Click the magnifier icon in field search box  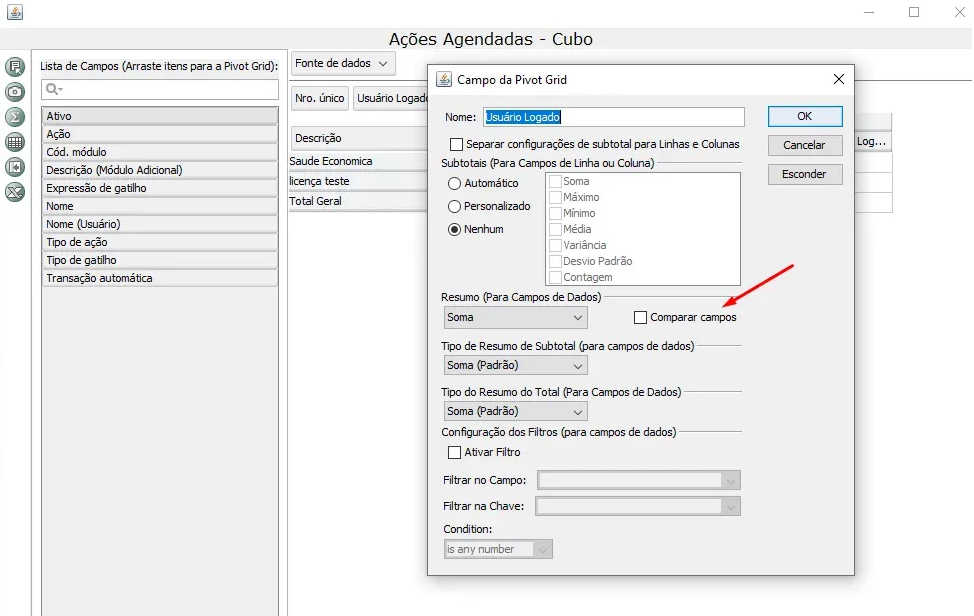[53, 89]
